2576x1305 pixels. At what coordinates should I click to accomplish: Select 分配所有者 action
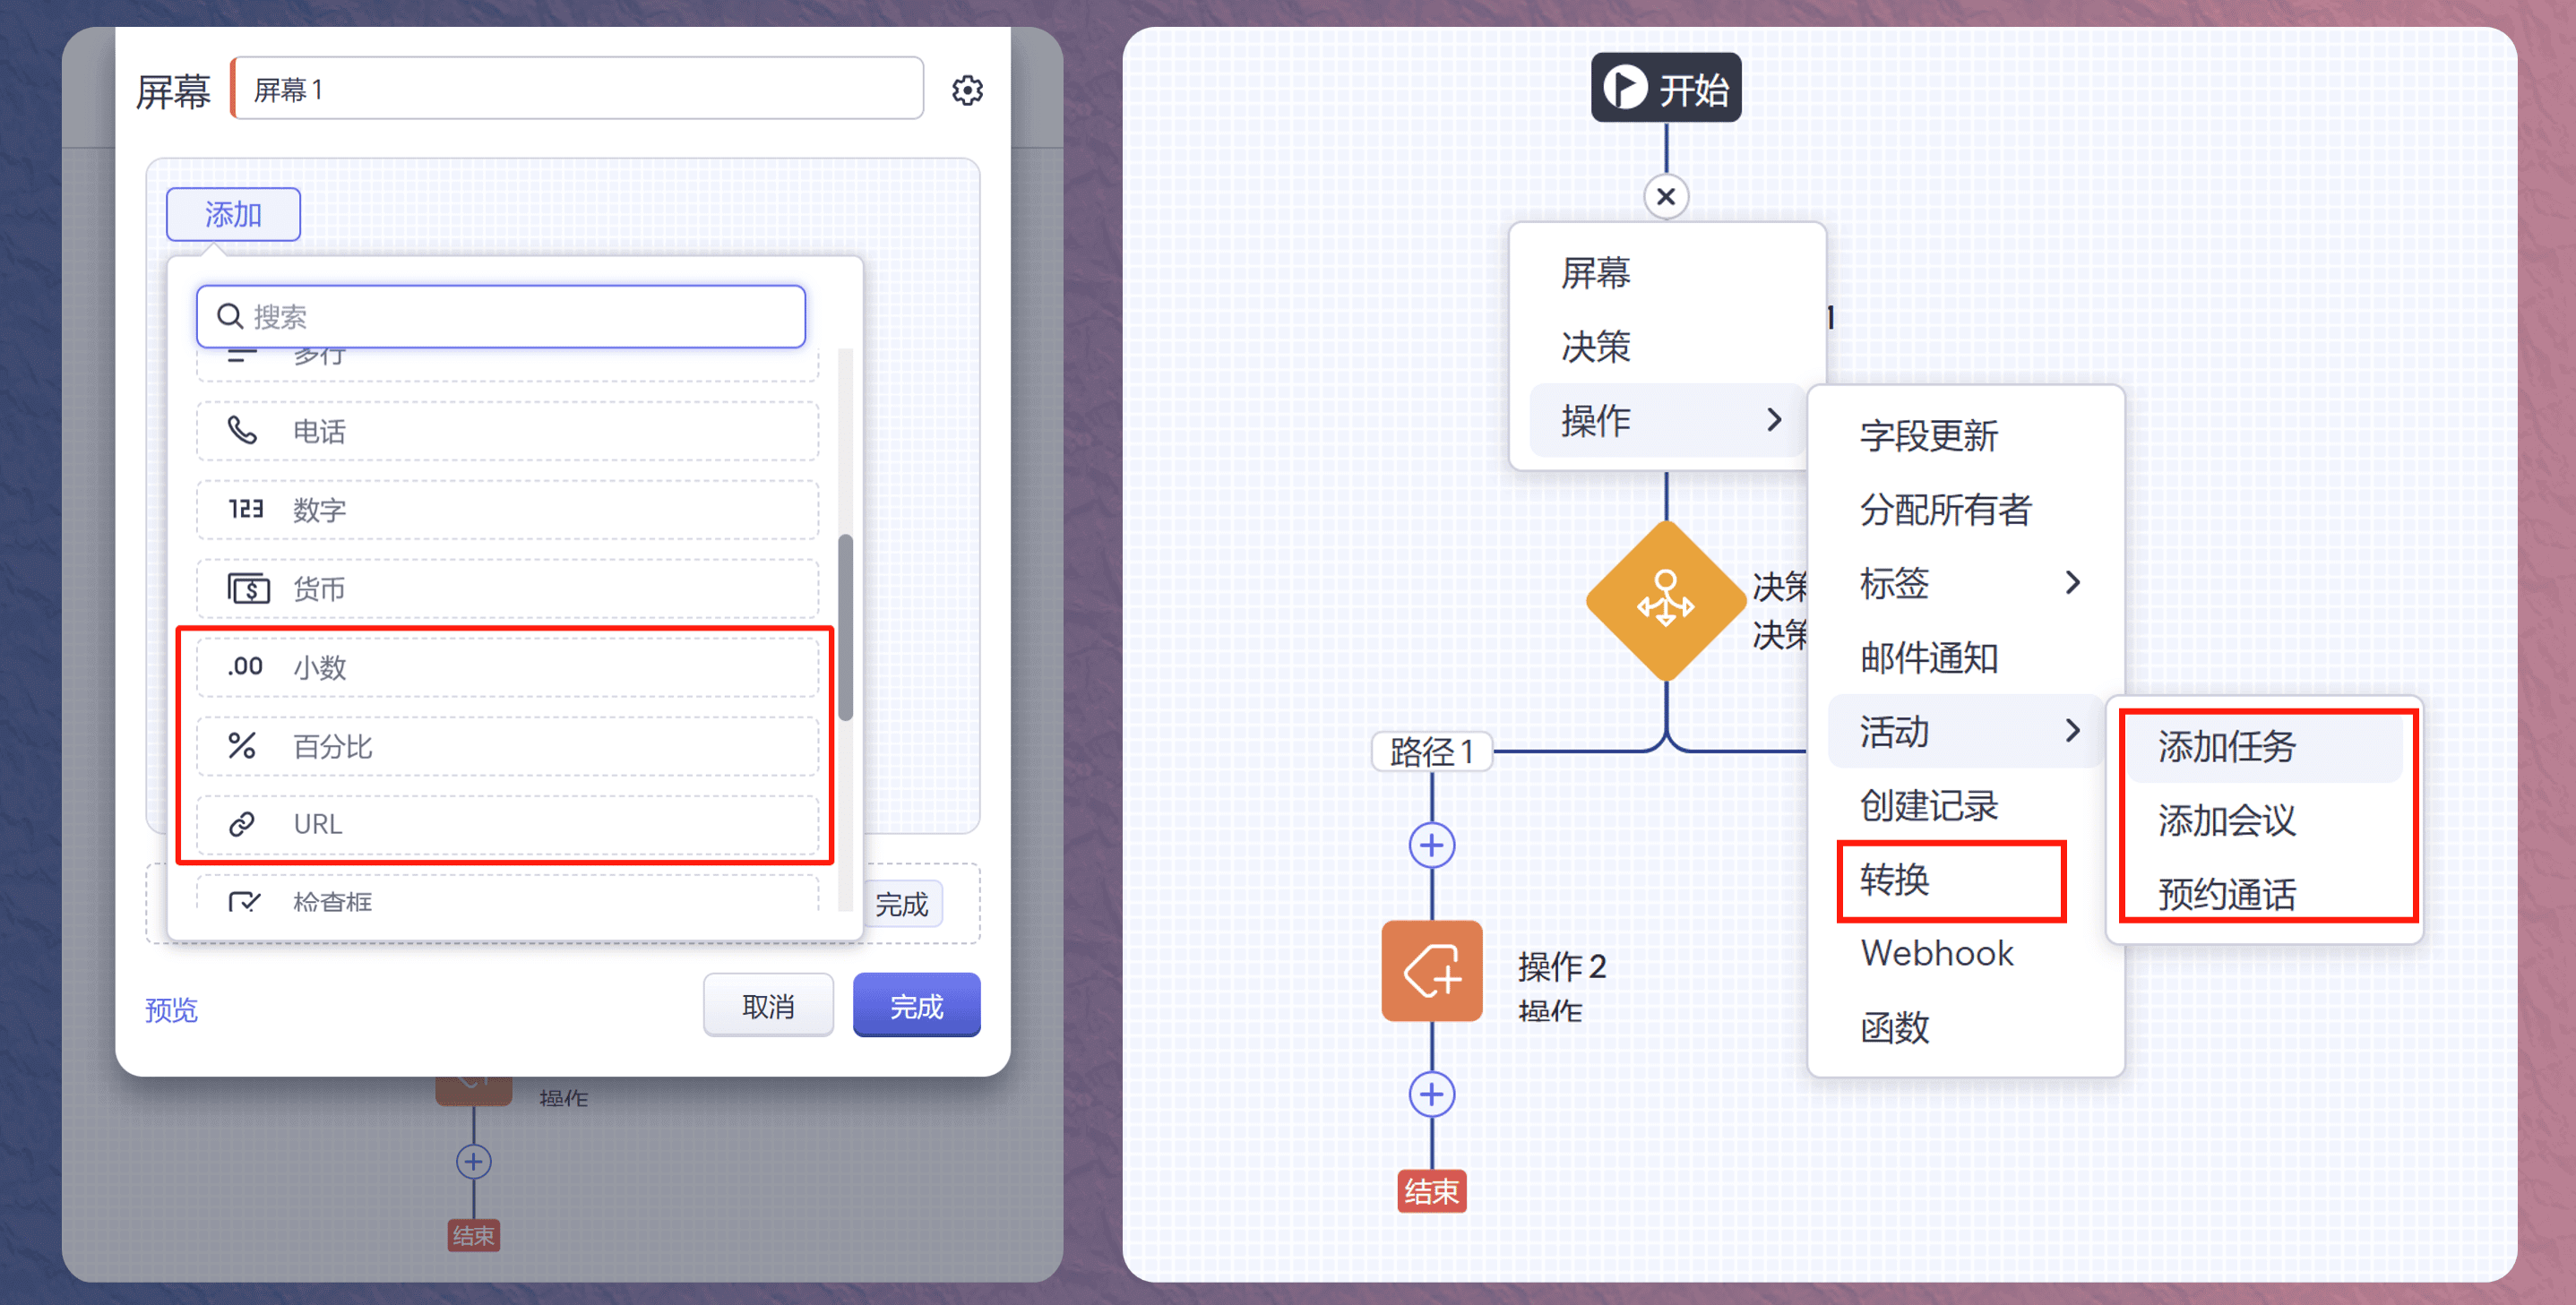coord(1965,510)
